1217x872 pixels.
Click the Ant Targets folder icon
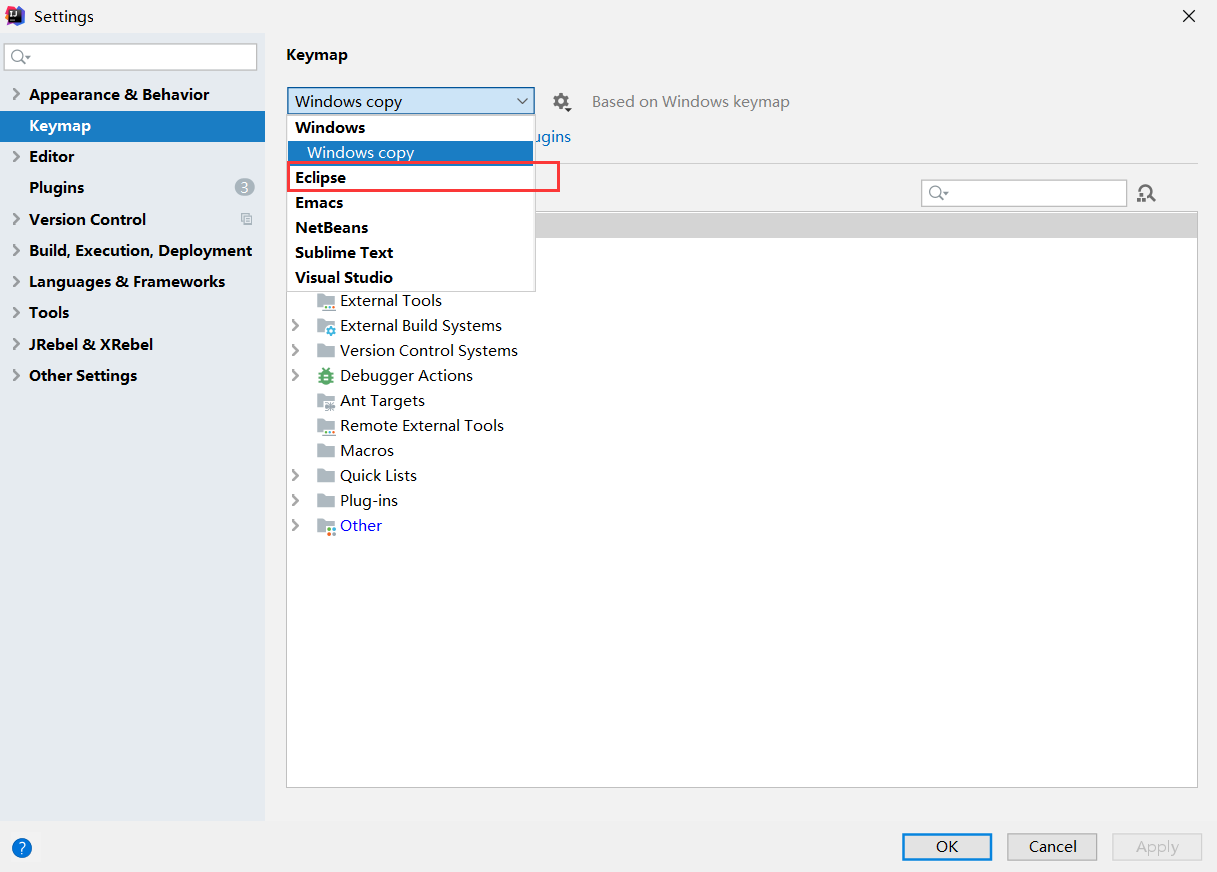point(326,401)
